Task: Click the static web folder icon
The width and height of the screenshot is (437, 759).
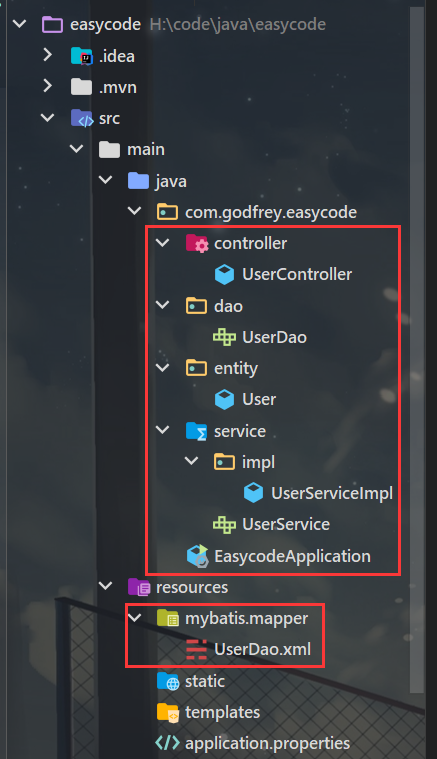Action: coord(168,681)
